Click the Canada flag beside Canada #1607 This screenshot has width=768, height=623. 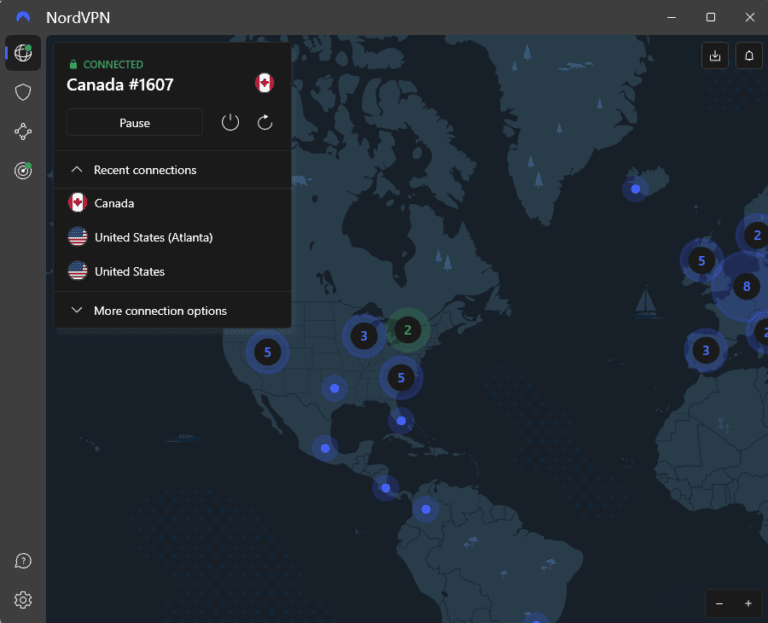coord(264,83)
